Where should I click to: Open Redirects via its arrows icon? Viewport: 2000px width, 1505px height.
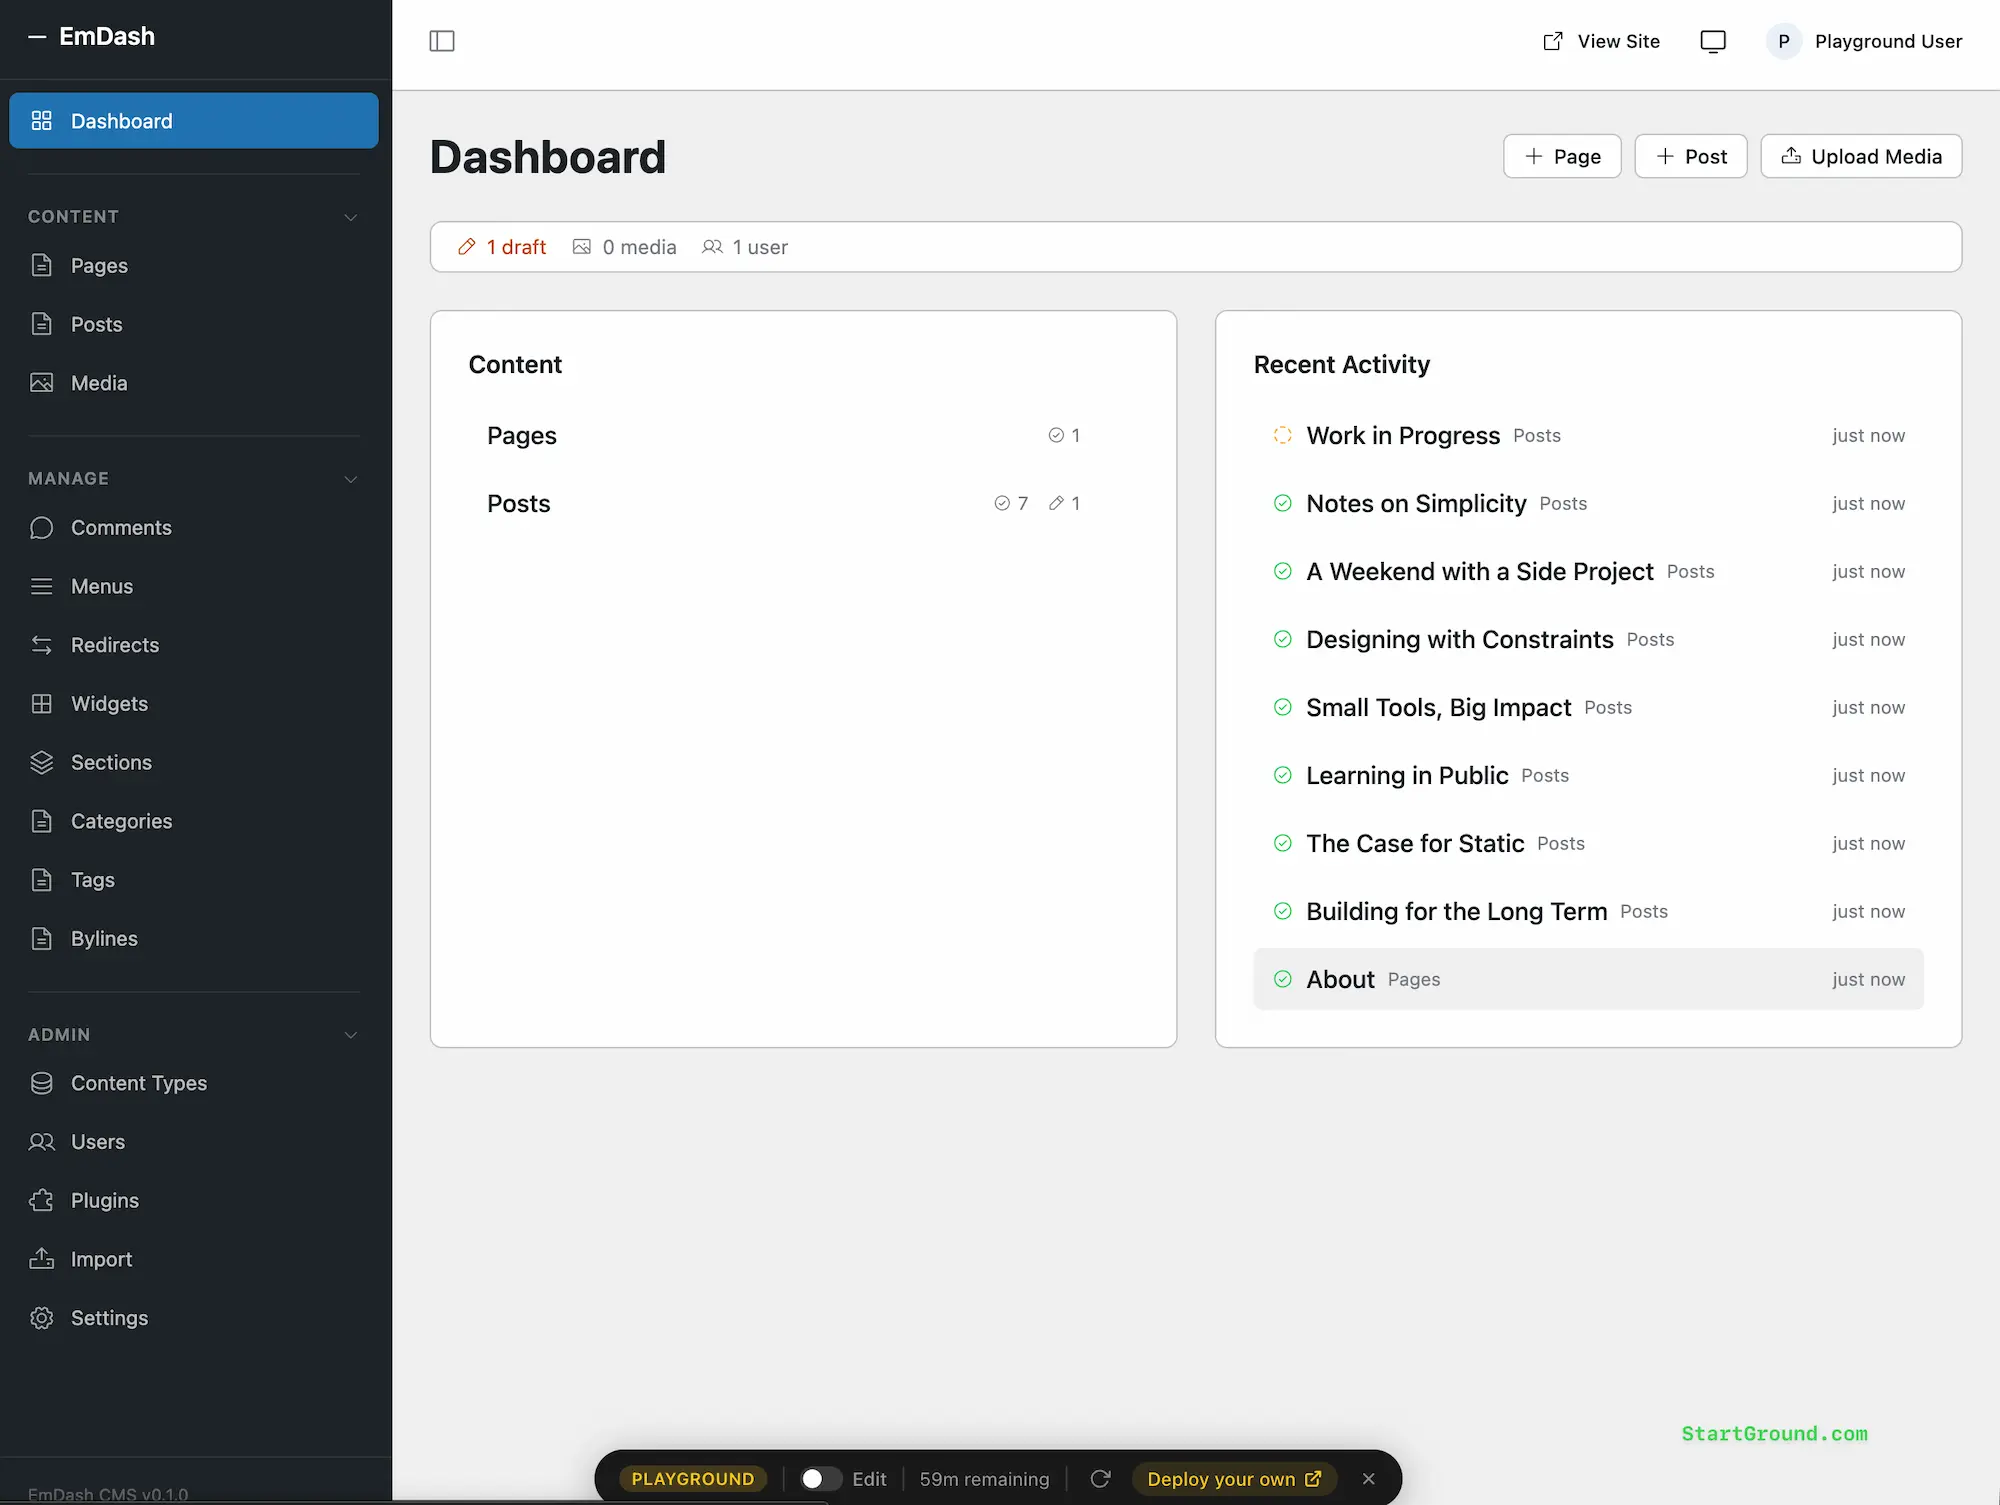coord(41,645)
